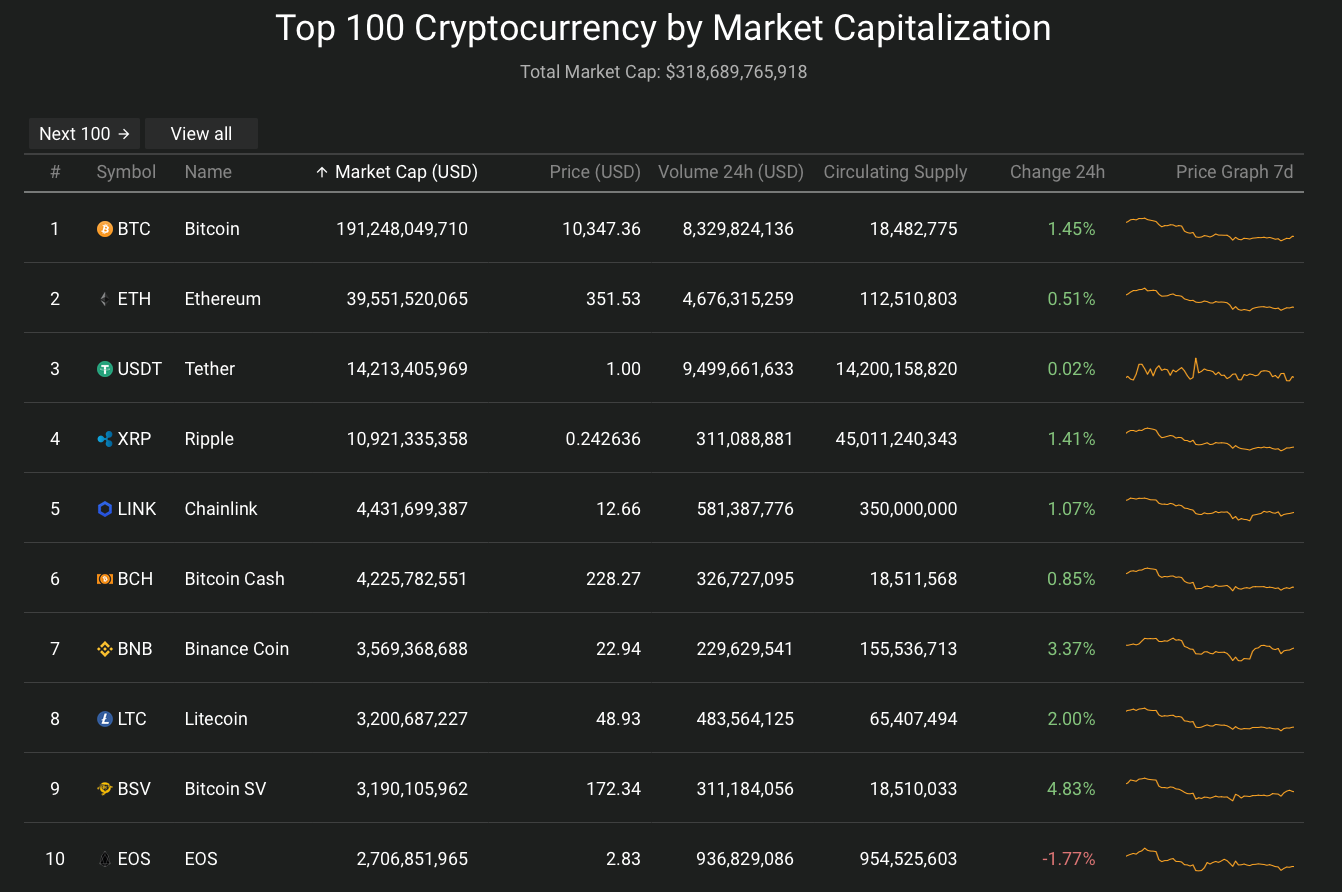Sort by Market Cap (USD) column
Image resolution: width=1342 pixels, height=892 pixels.
pyautogui.click(x=406, y=172)
